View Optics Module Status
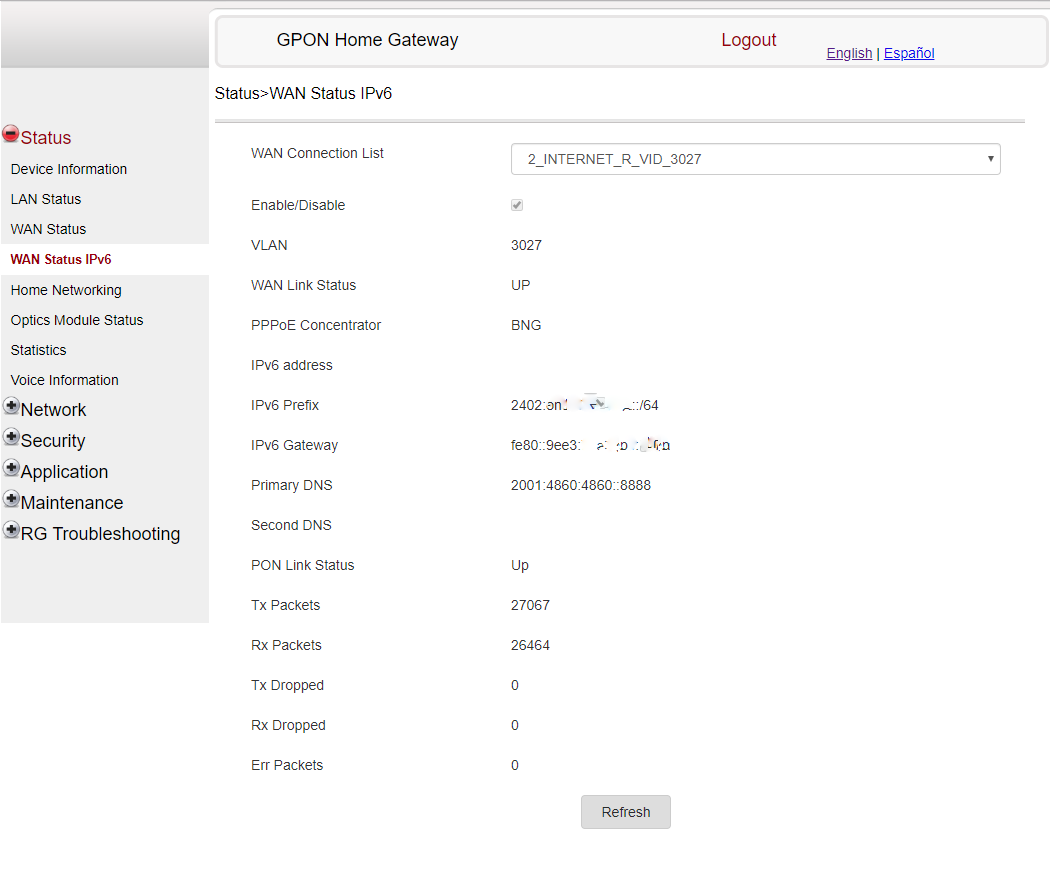The height and width of the screenshot is (896, 1050). (x=77, y=320)
